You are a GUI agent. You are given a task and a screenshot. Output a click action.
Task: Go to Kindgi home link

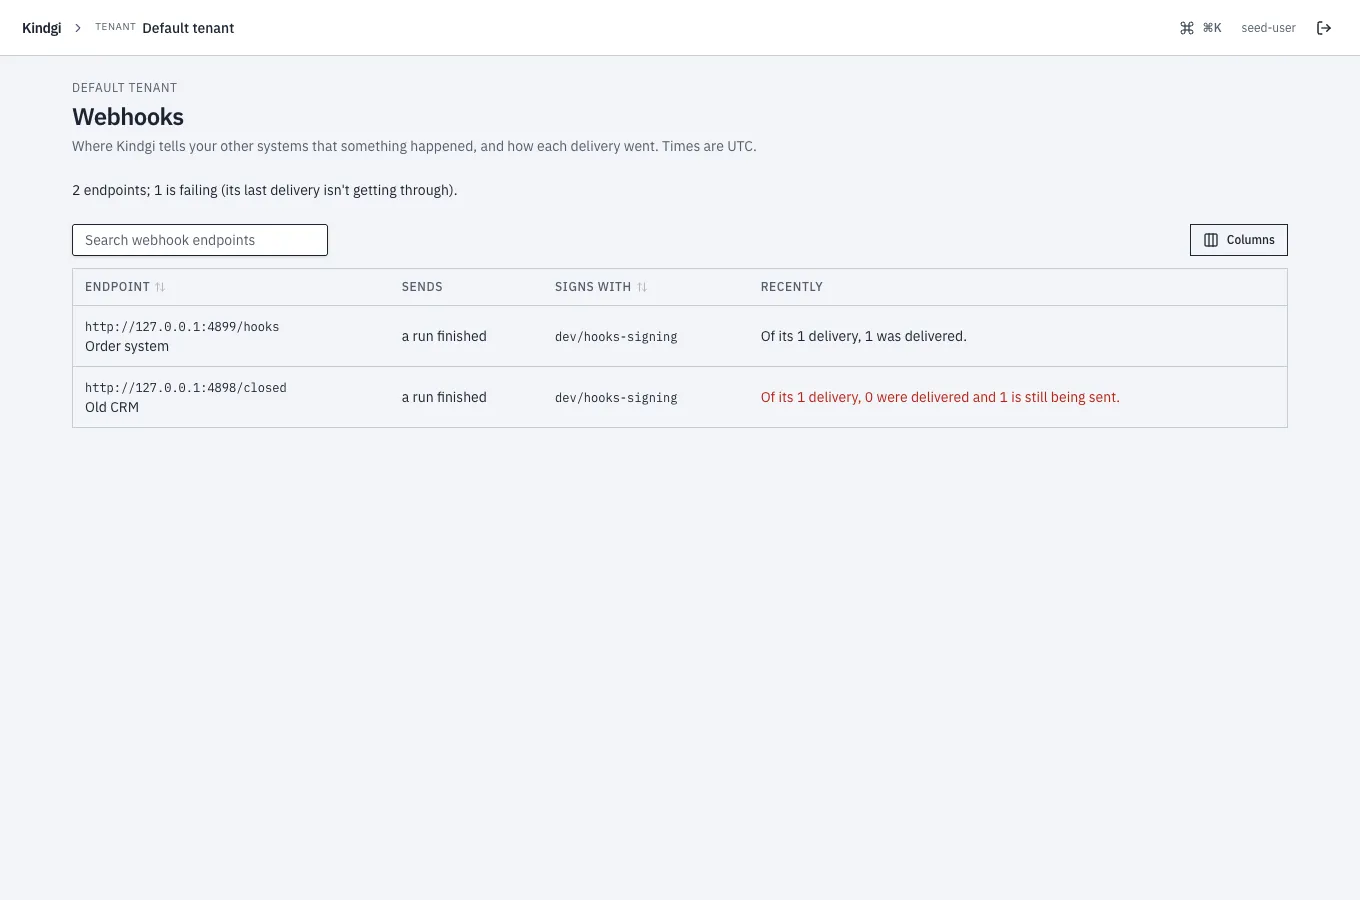point(41,28)
